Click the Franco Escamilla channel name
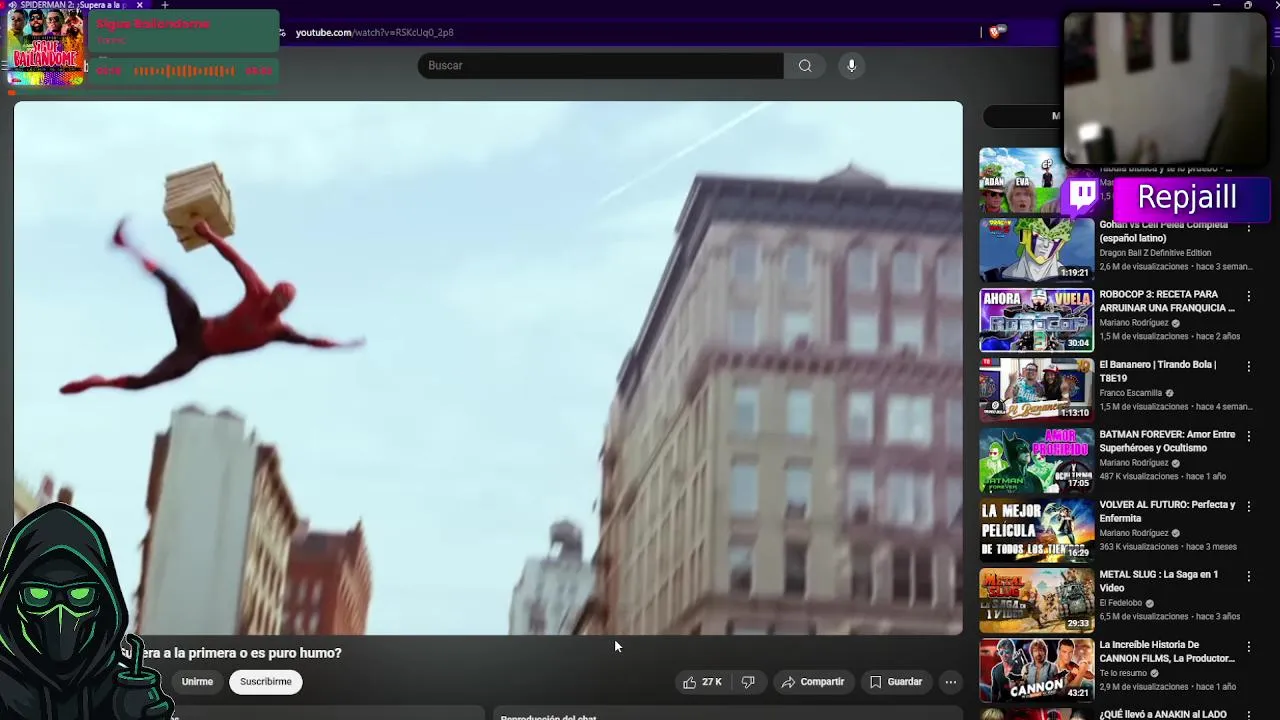Screen dimensions: 1280x720 (1130, 393)
